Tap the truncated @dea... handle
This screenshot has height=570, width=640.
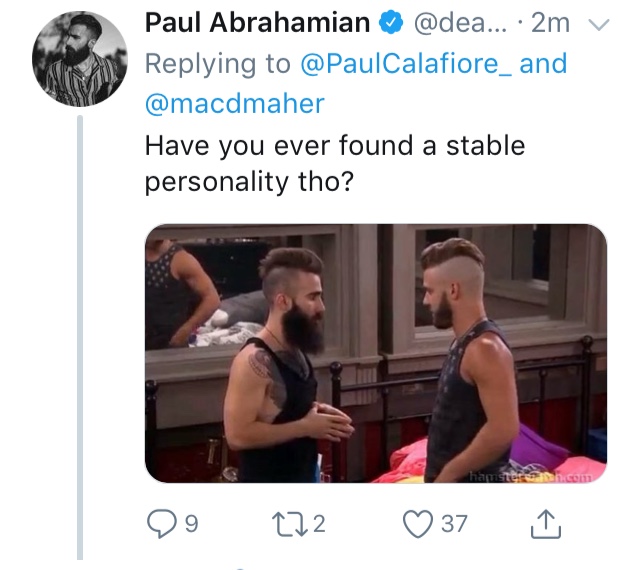(x=460, y=23)
